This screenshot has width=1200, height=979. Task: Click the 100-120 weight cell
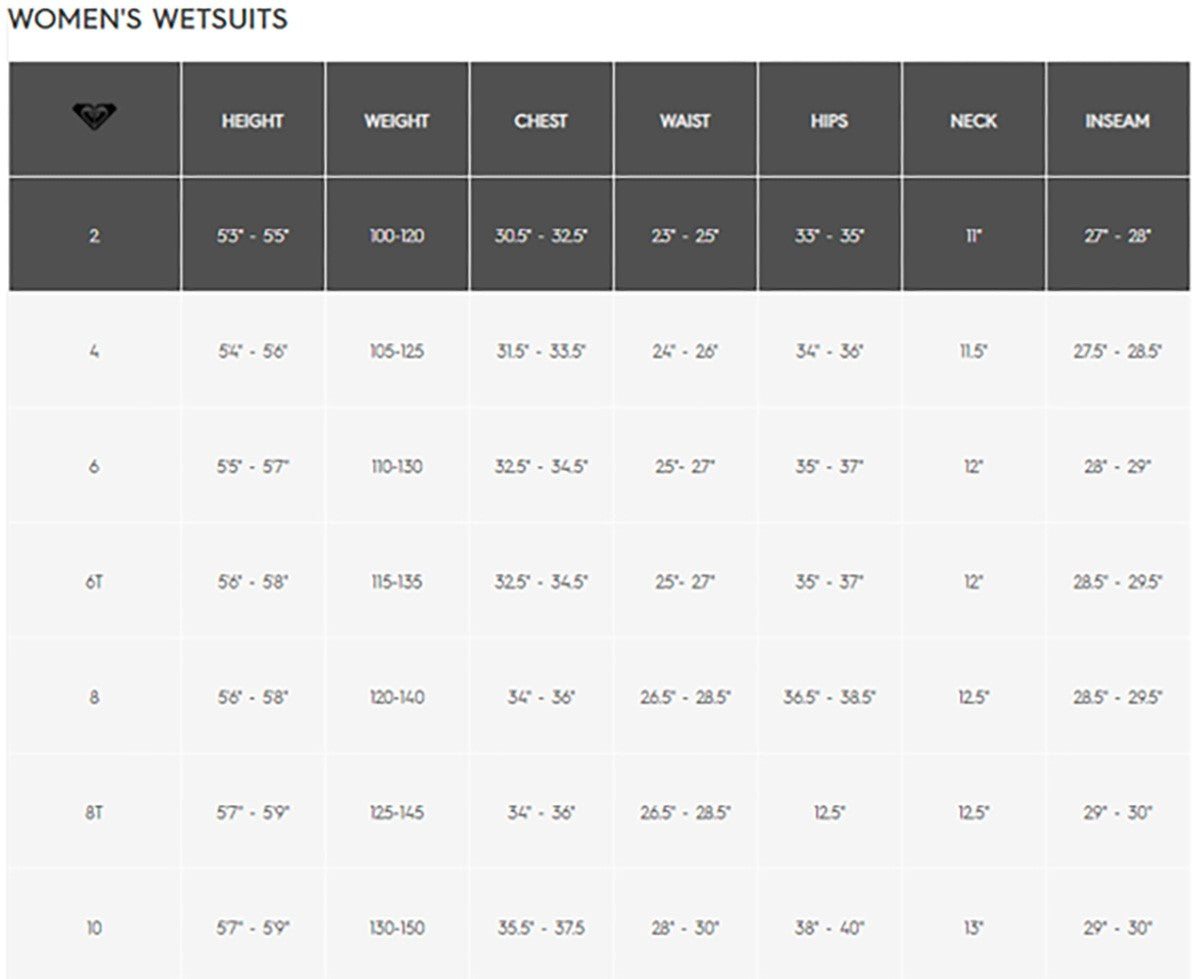pyautogui.click(x=397, y=237)
